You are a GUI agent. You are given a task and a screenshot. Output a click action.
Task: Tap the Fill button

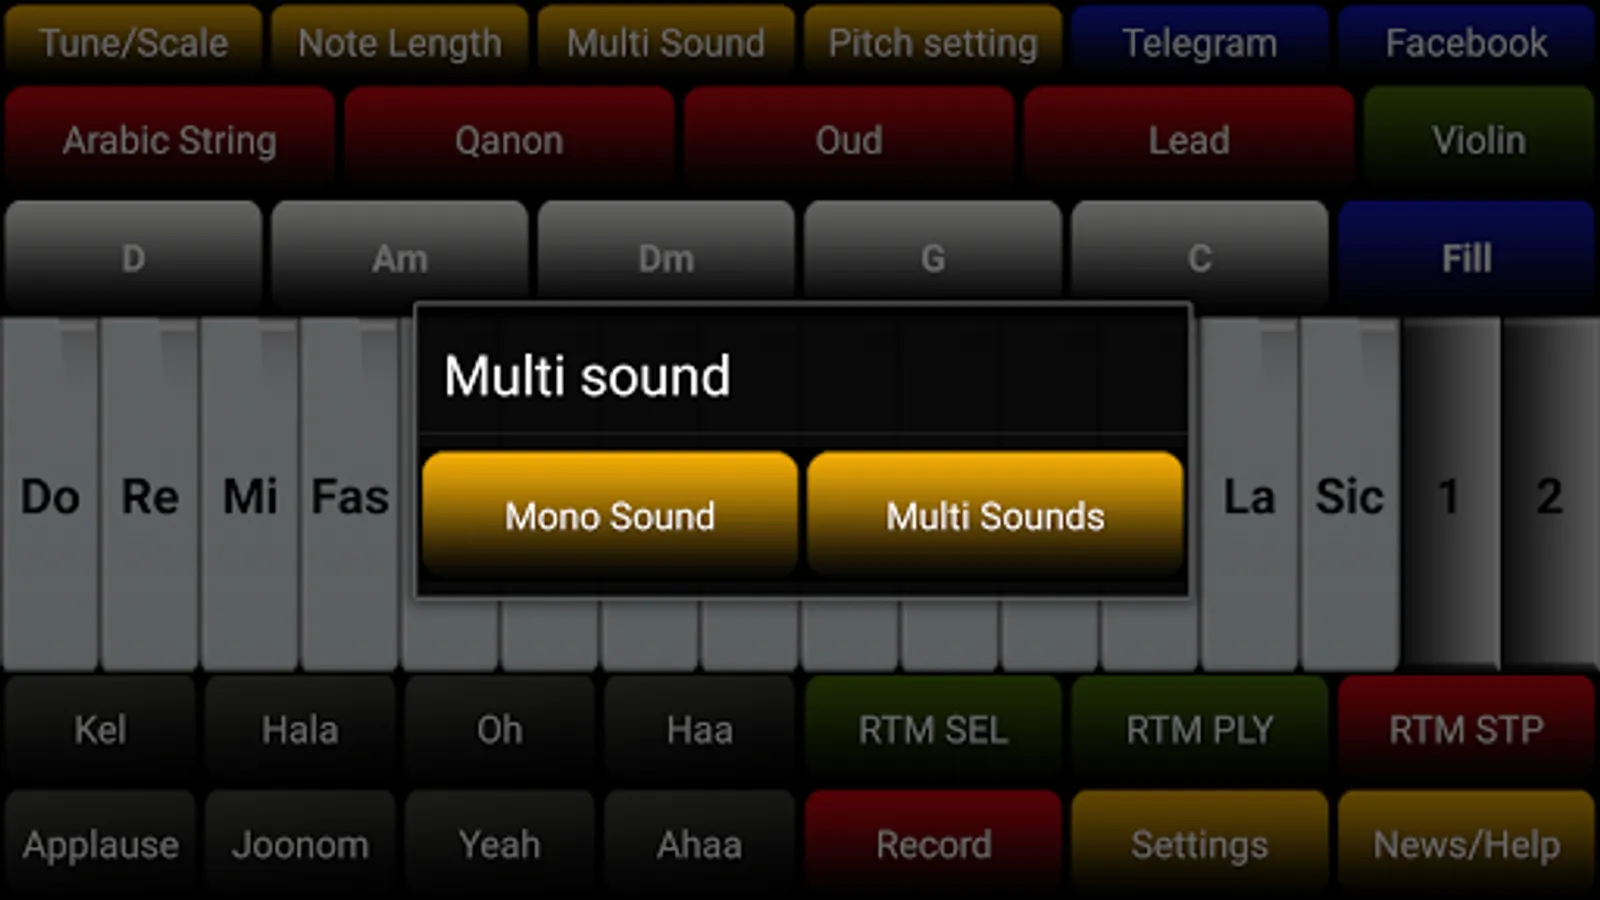(x=1466, y=258)
